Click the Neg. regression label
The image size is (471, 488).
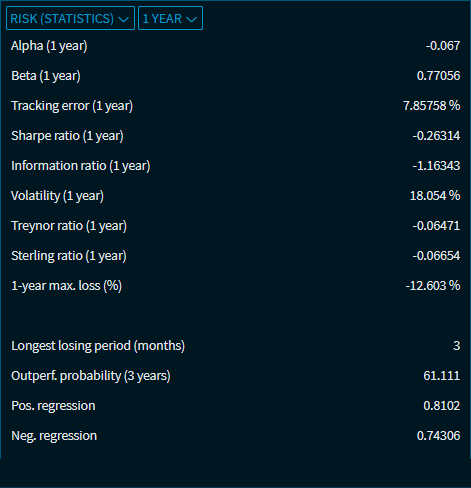coord(54,436)
